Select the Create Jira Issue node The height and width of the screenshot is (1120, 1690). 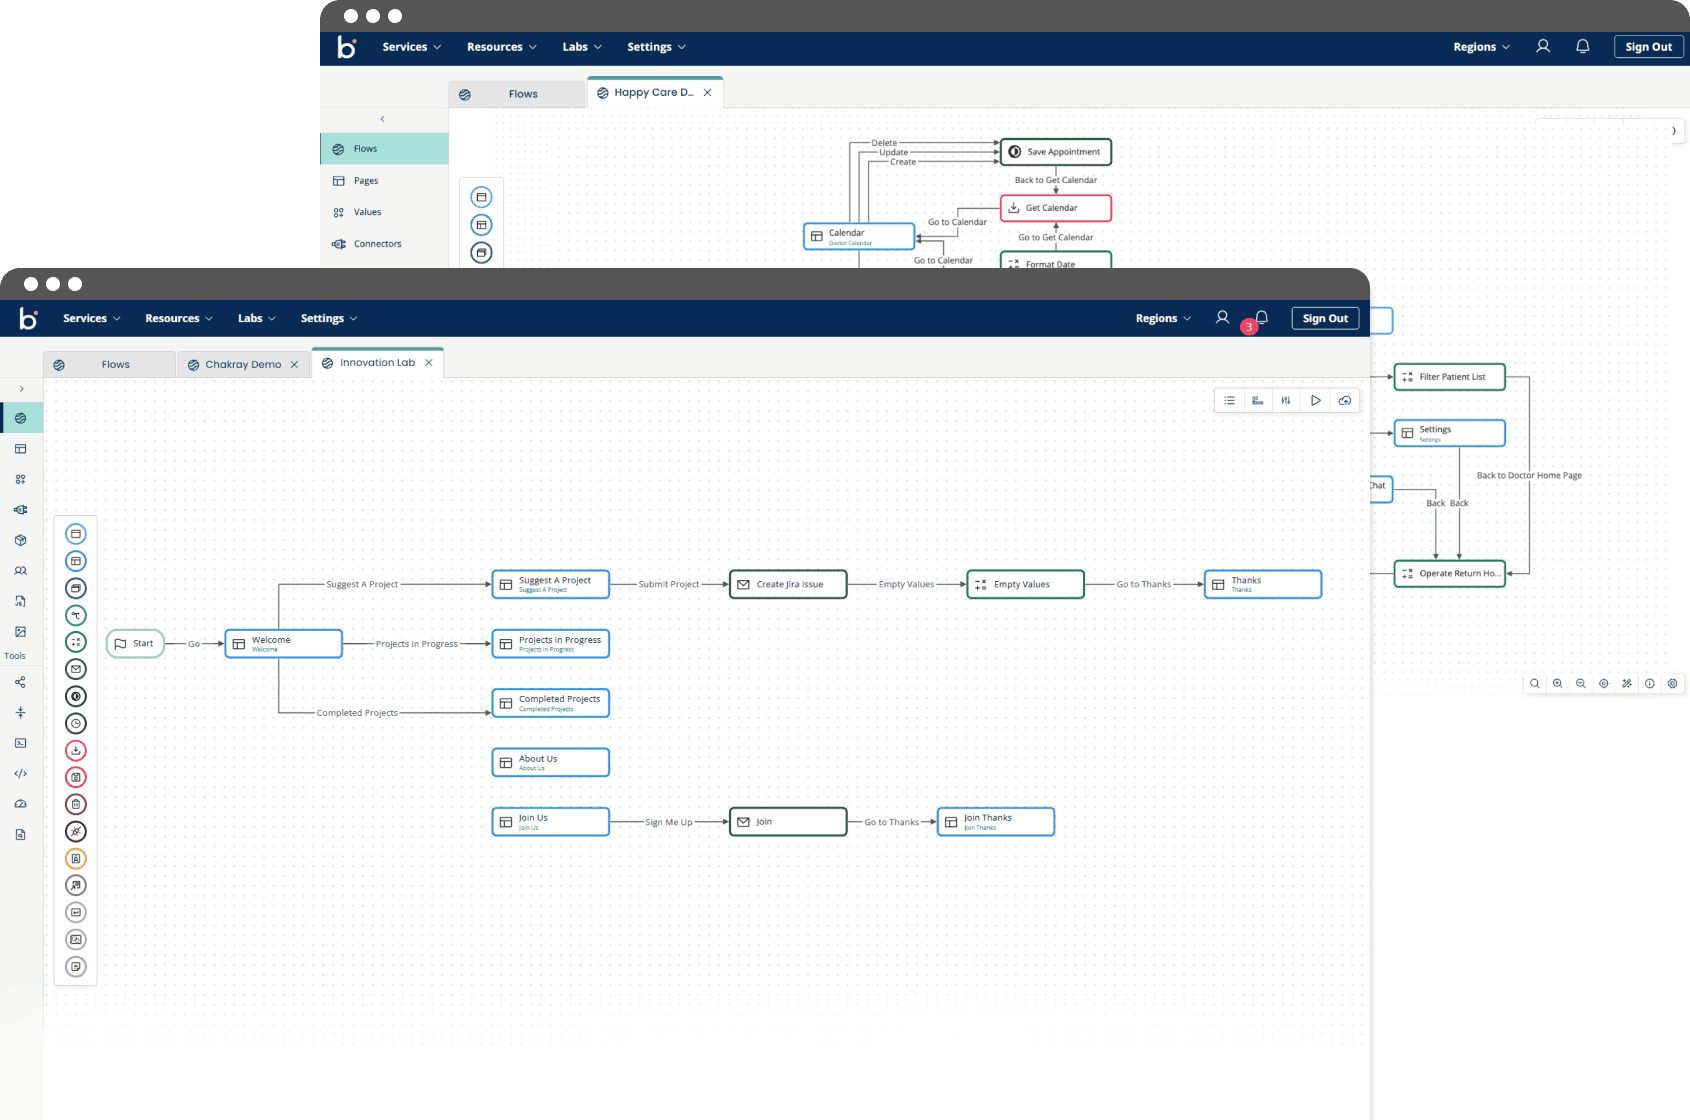click(788, 584)
